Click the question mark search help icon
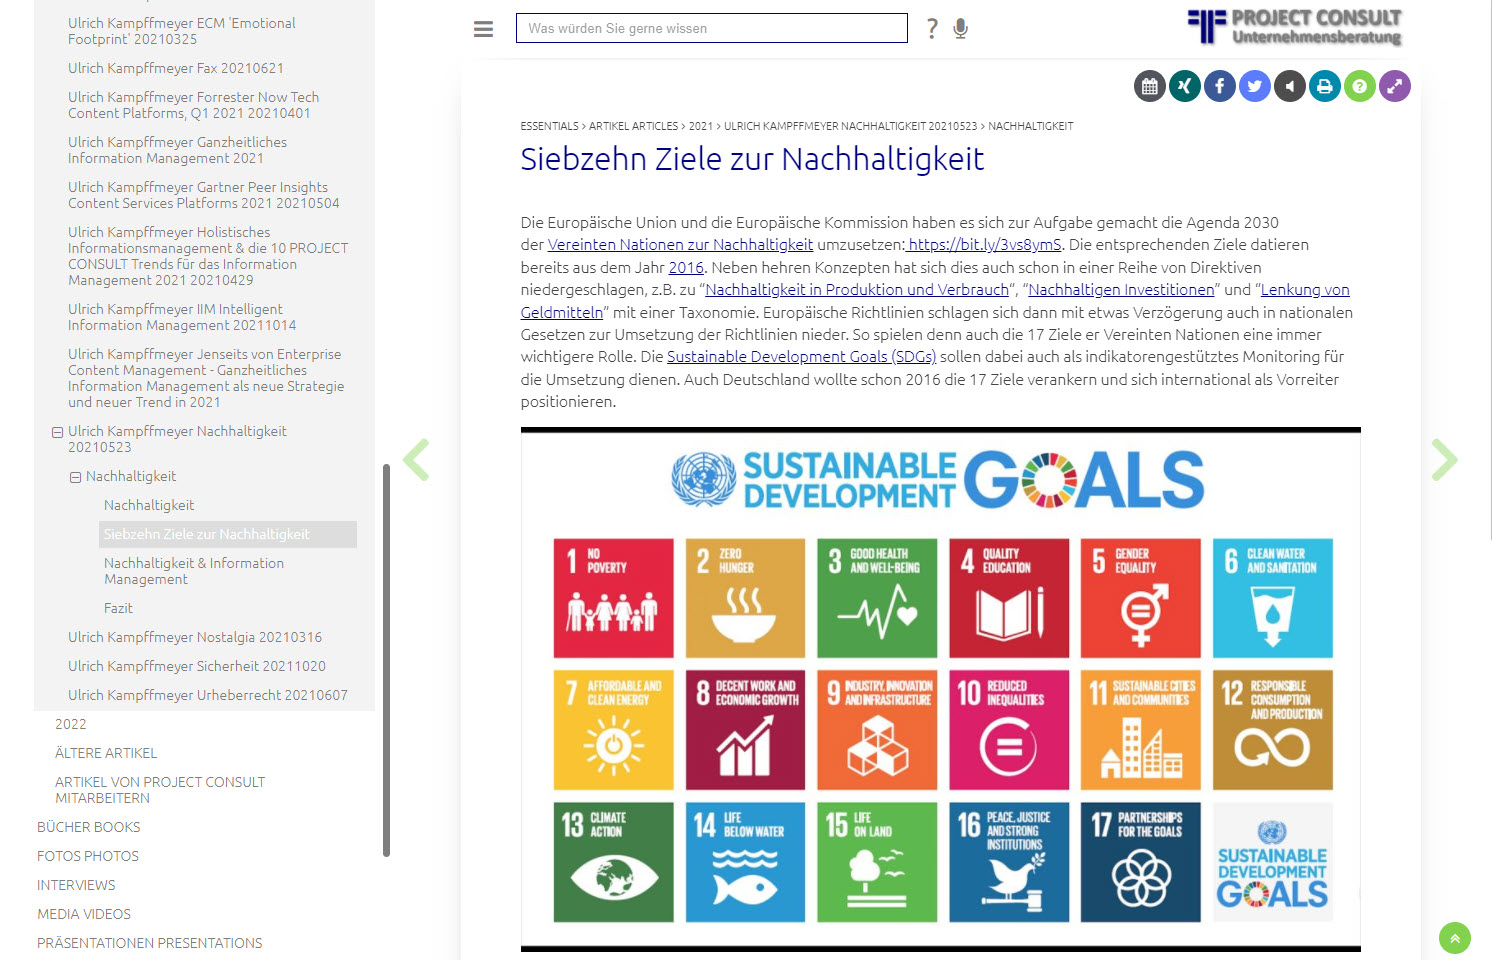 pos(932,28)
